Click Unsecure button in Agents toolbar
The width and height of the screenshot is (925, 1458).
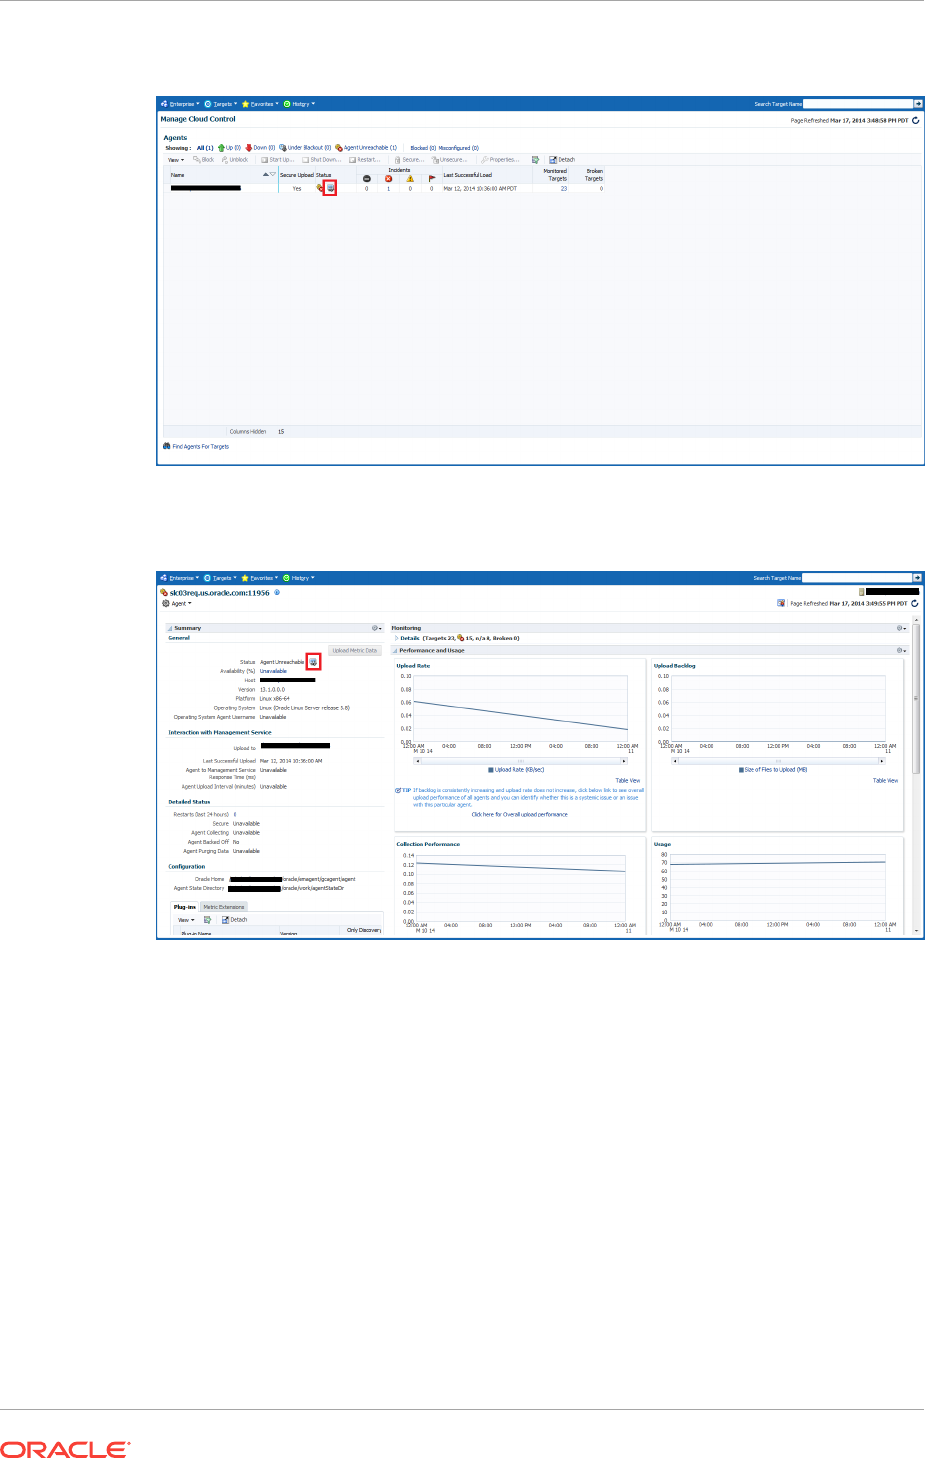tap(450, 160)
